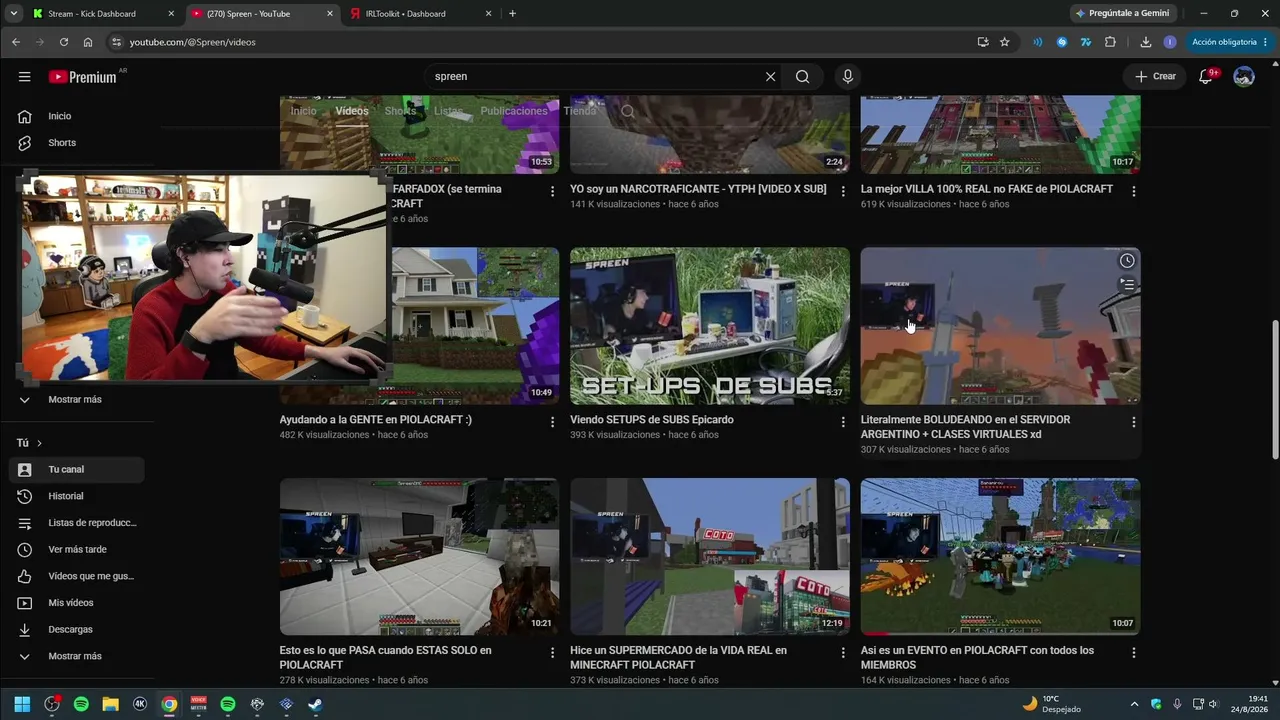This screenshot has height=720, width=1280.
Task: Open the notifications bell
Action: pos(1207,77)
